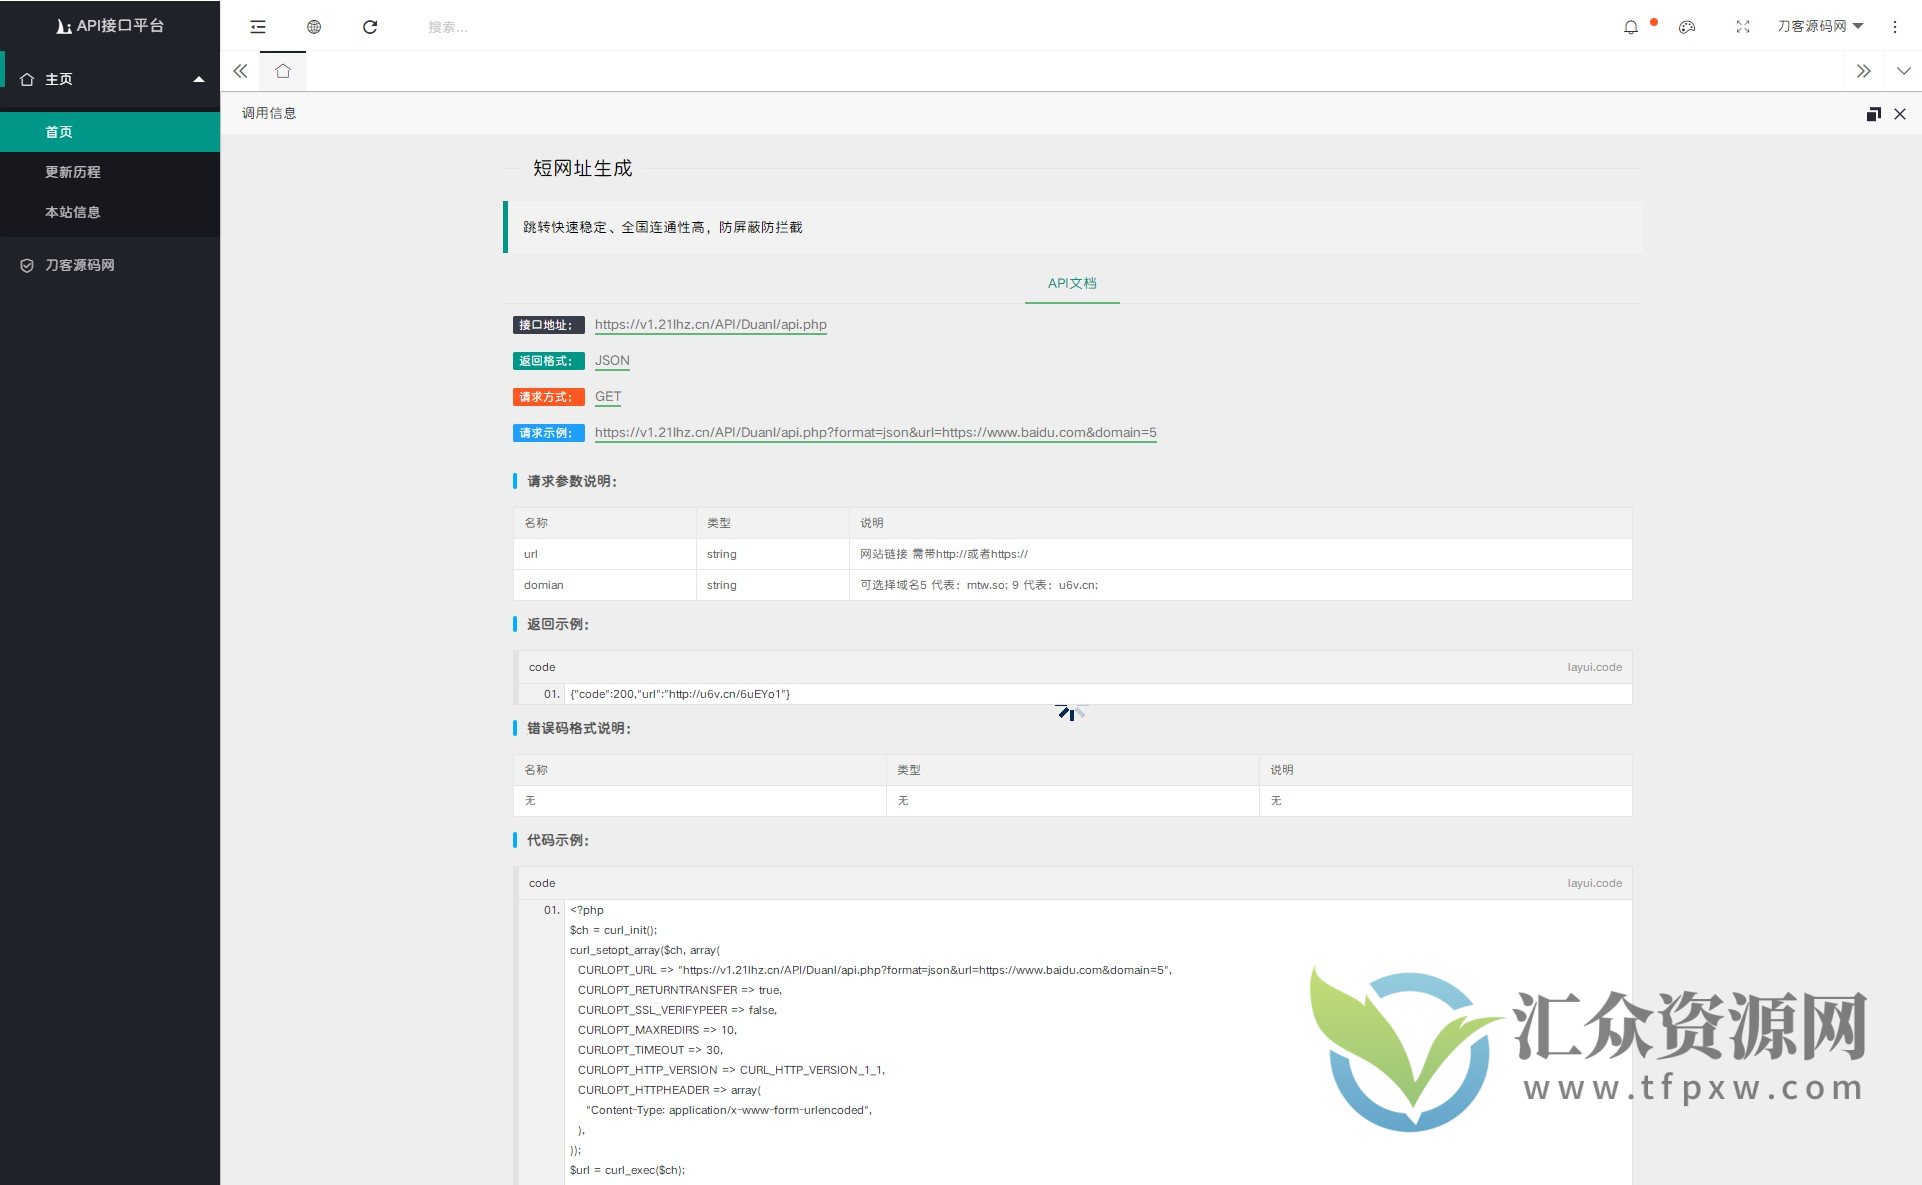Click the three-dot more options icon
The width and height of the screenshot is (1922, 1185).
point(1894,27)
